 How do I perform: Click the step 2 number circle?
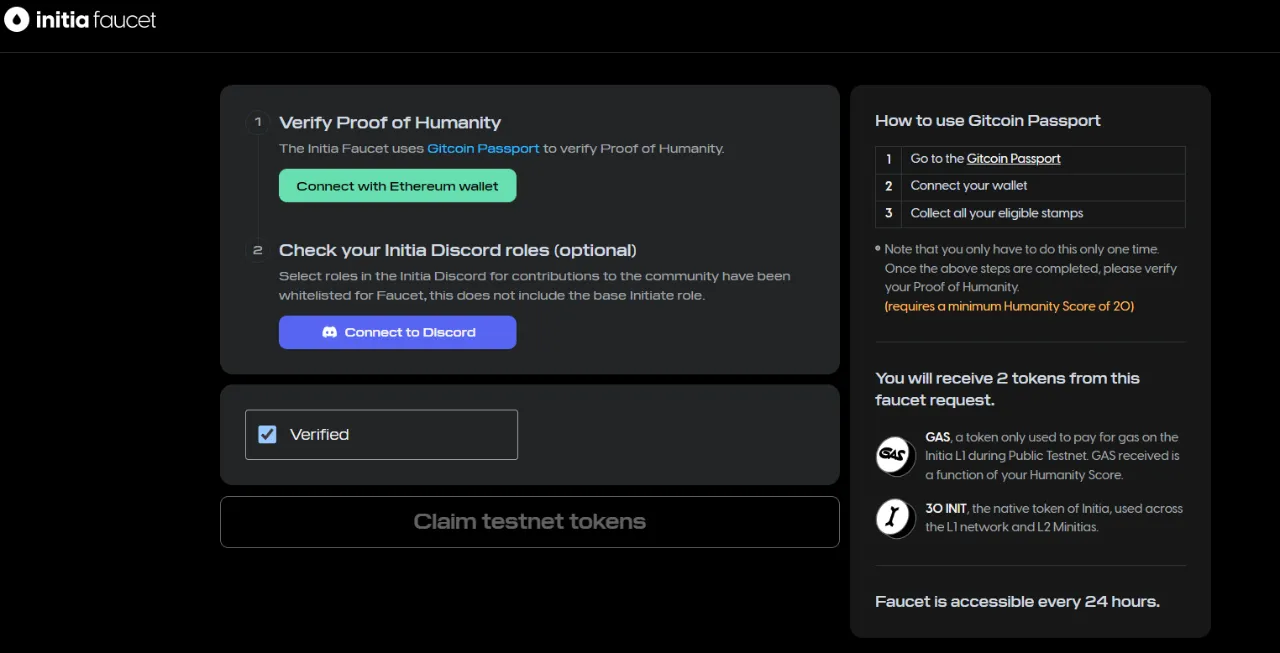tap(258, 251)
